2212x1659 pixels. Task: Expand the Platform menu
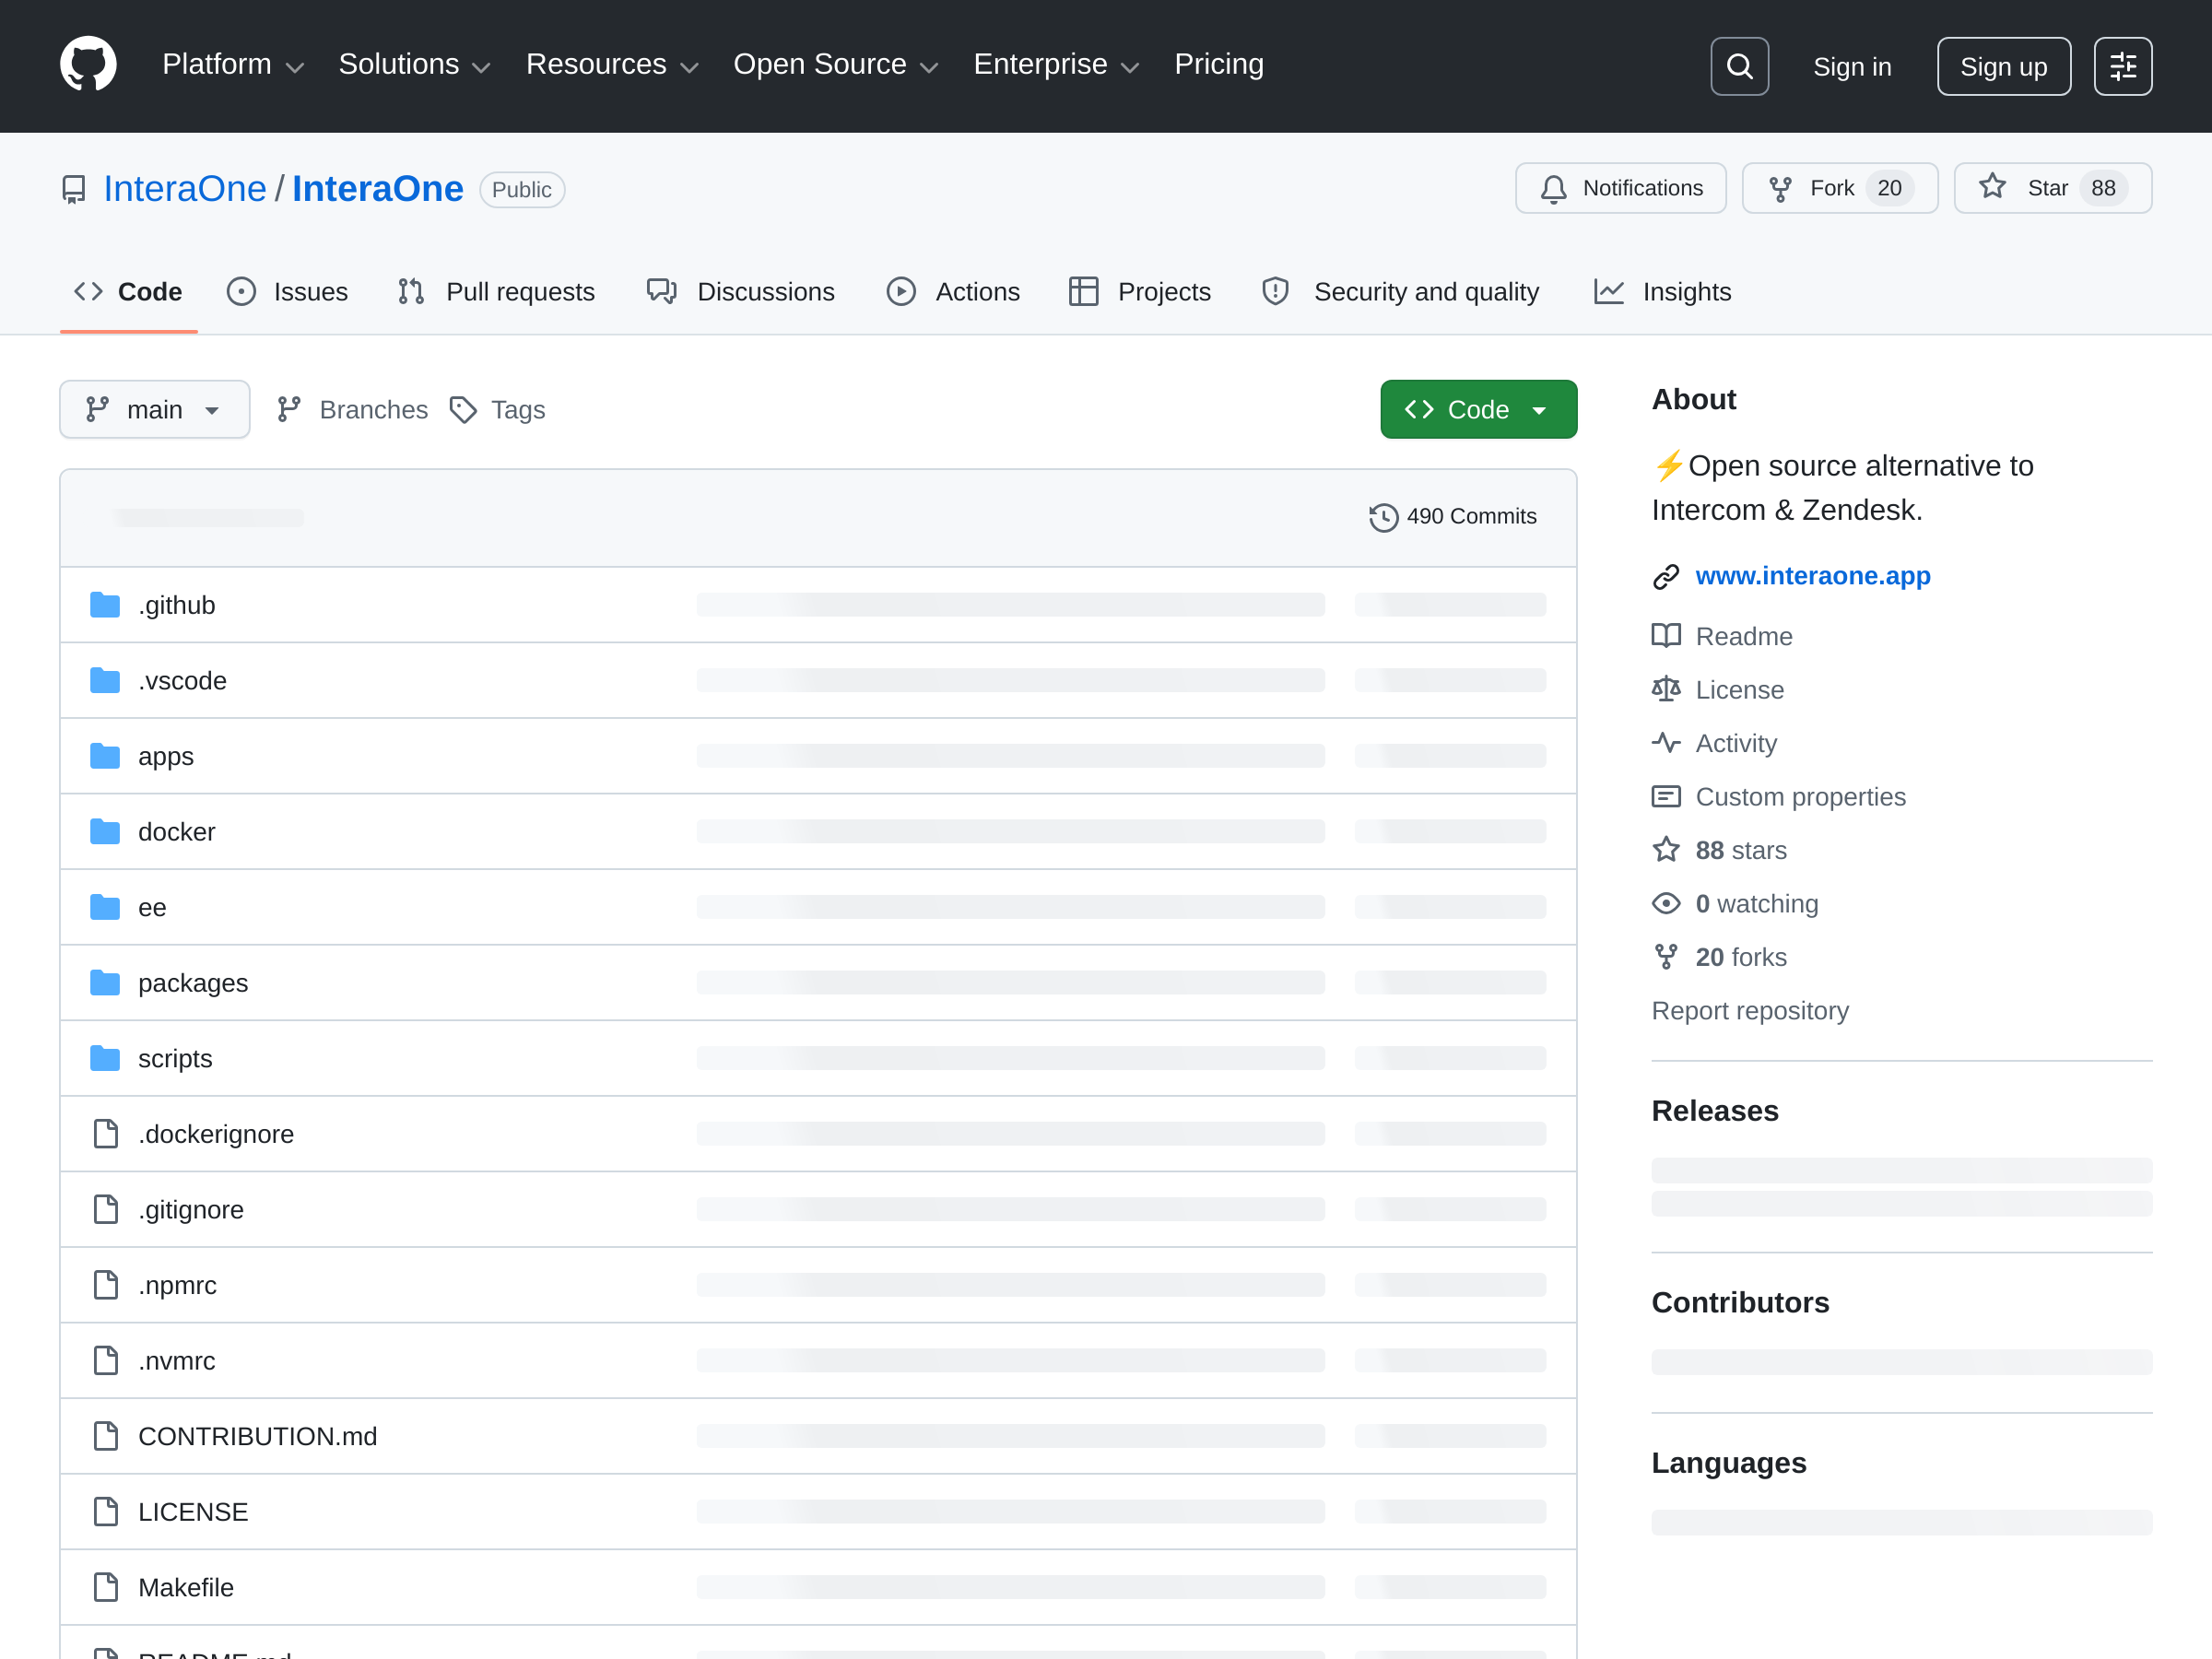pos(233,65)
